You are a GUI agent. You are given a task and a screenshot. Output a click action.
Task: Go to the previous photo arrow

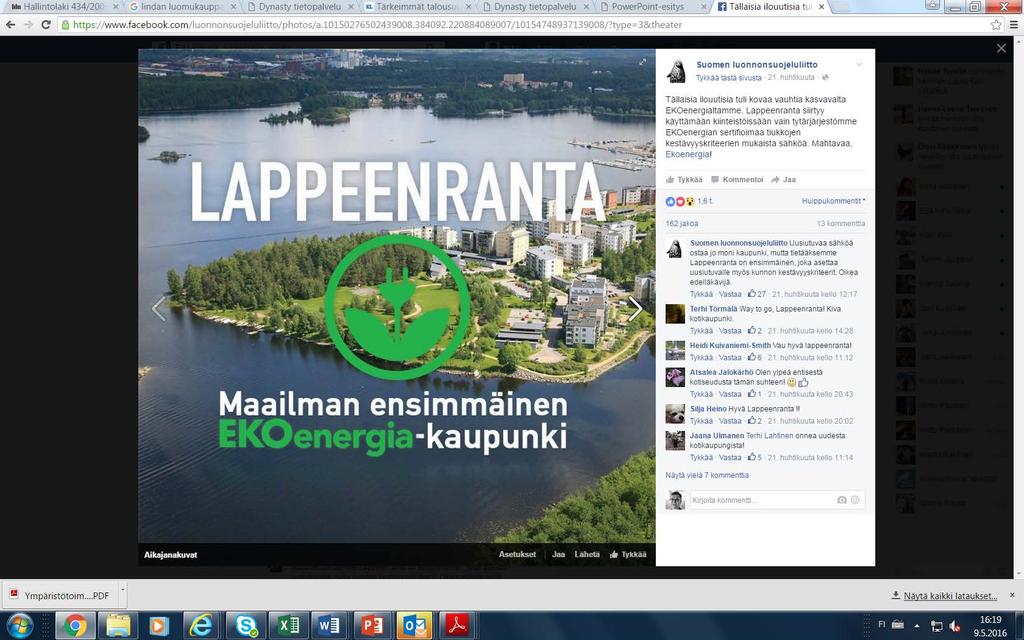[x=158, y=309]
